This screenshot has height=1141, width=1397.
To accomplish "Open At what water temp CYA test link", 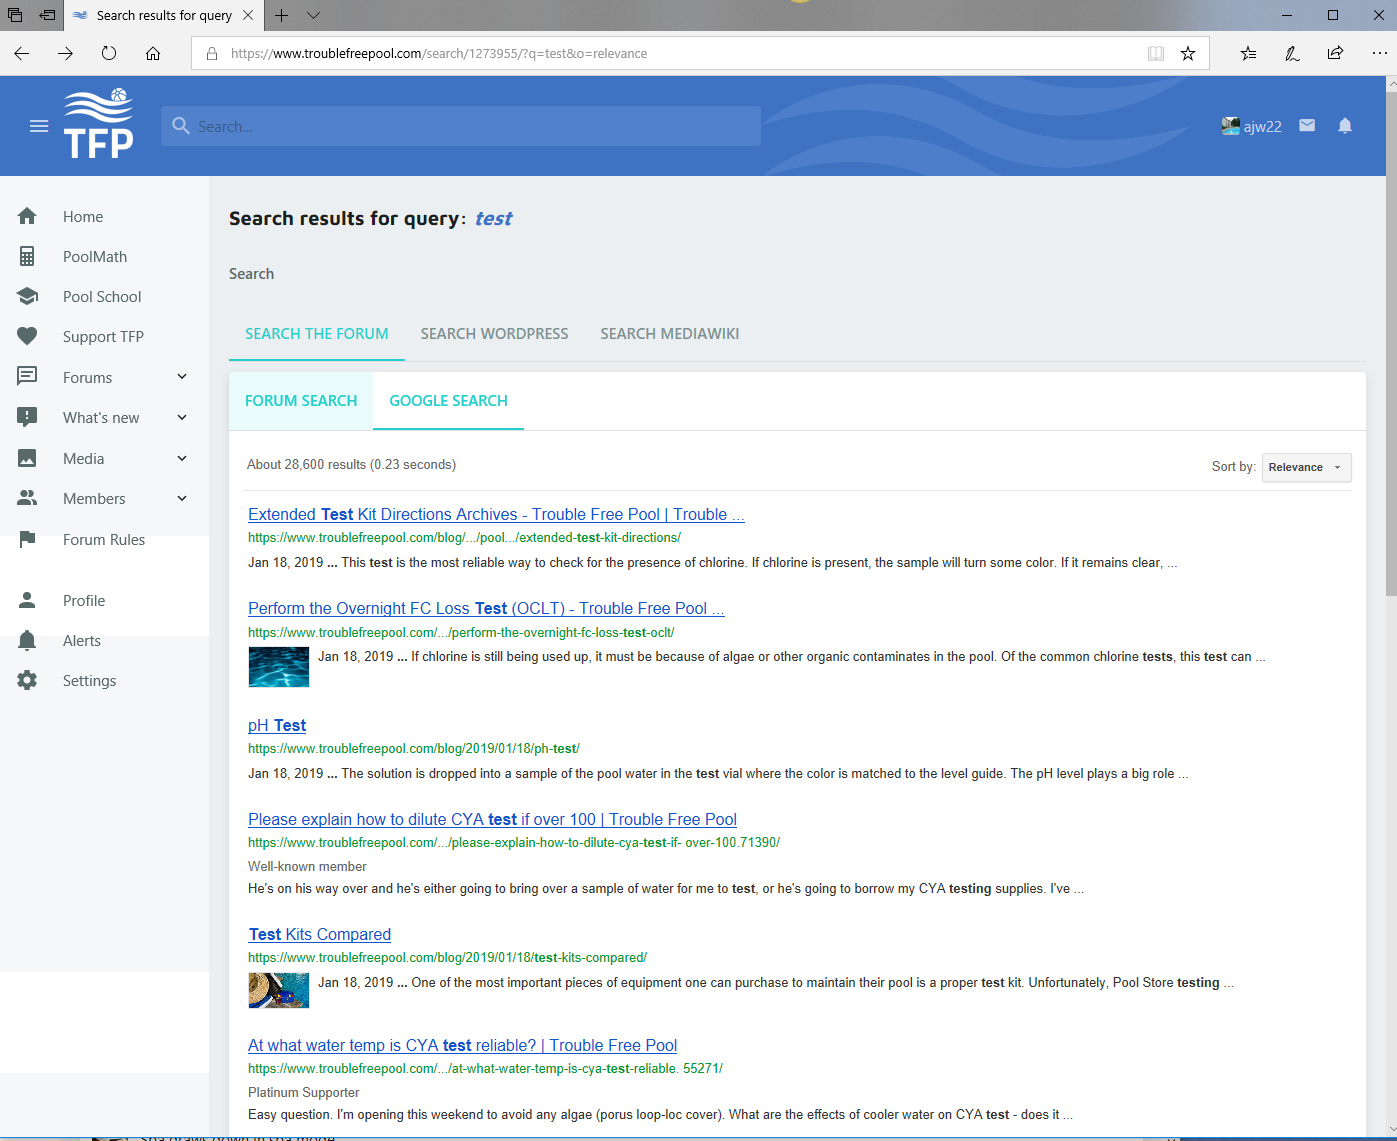I will pyautogui.click(x=462, y=1045).
